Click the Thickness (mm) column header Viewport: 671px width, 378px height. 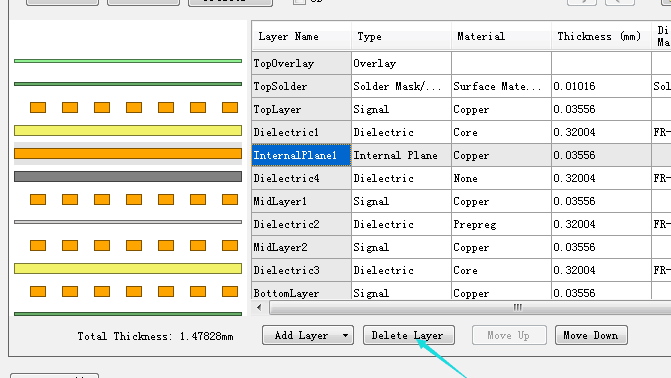pyautogui.click(x=601, y=36)
